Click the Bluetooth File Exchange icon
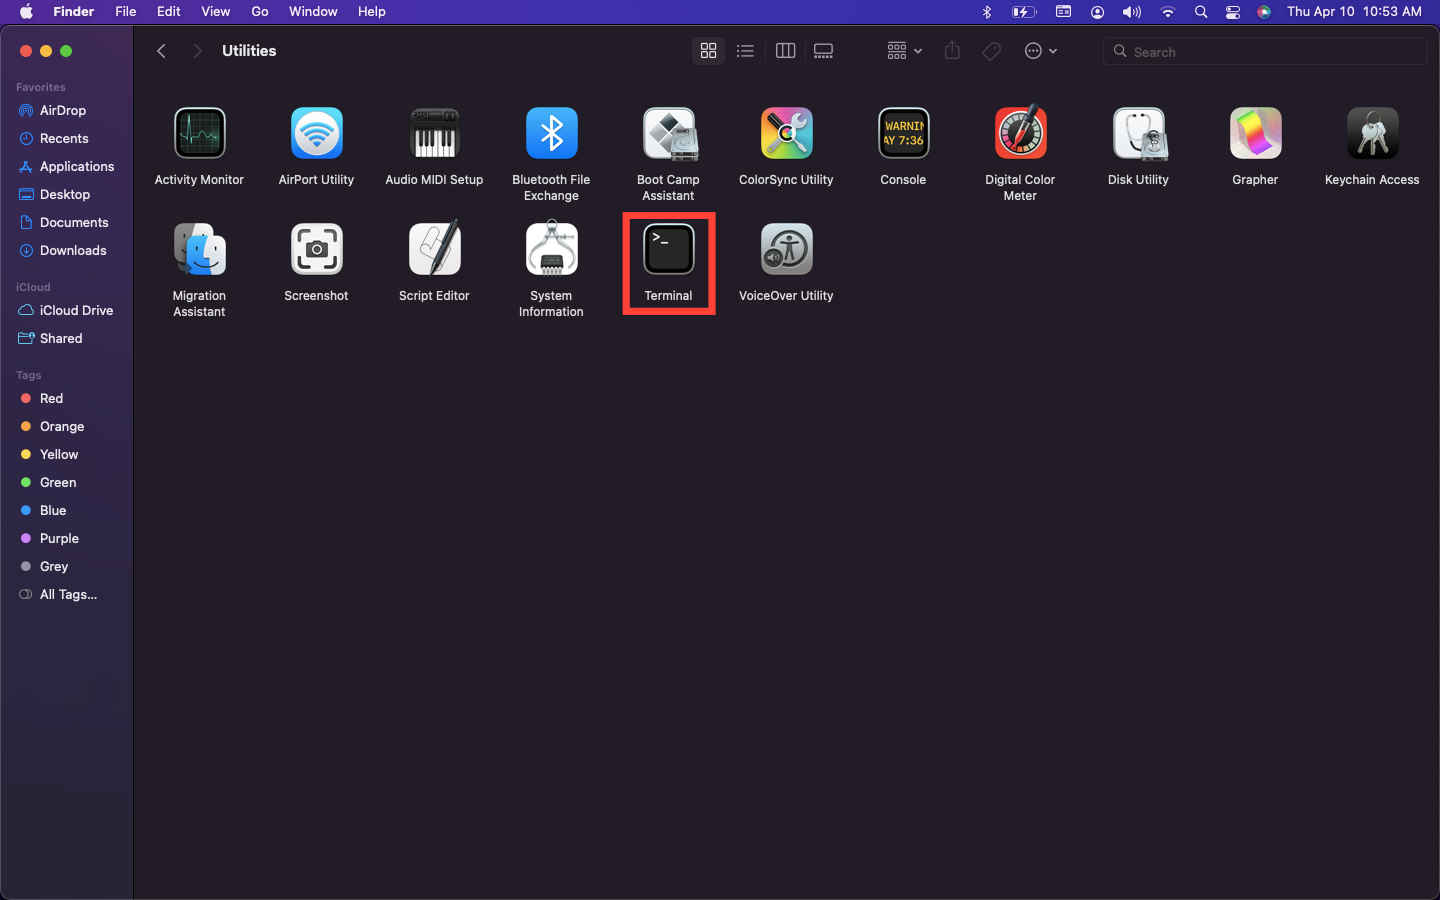The height and width of the screenshot is (900, 1440). [551, 134]
